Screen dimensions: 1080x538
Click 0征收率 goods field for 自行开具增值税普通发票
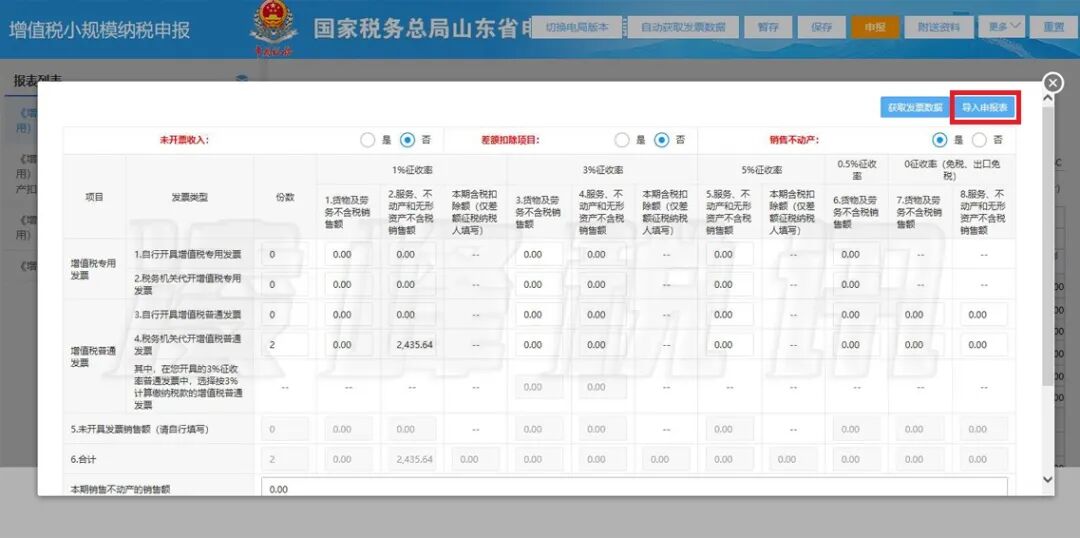(920, 315)
